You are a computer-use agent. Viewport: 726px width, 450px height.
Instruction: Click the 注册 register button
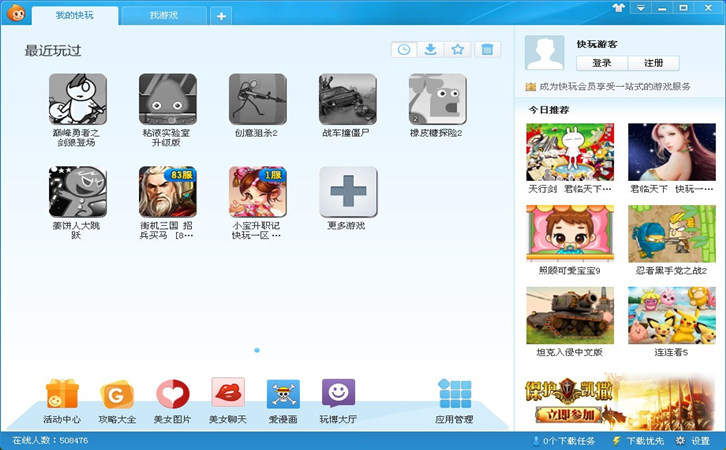click(653, 63)
